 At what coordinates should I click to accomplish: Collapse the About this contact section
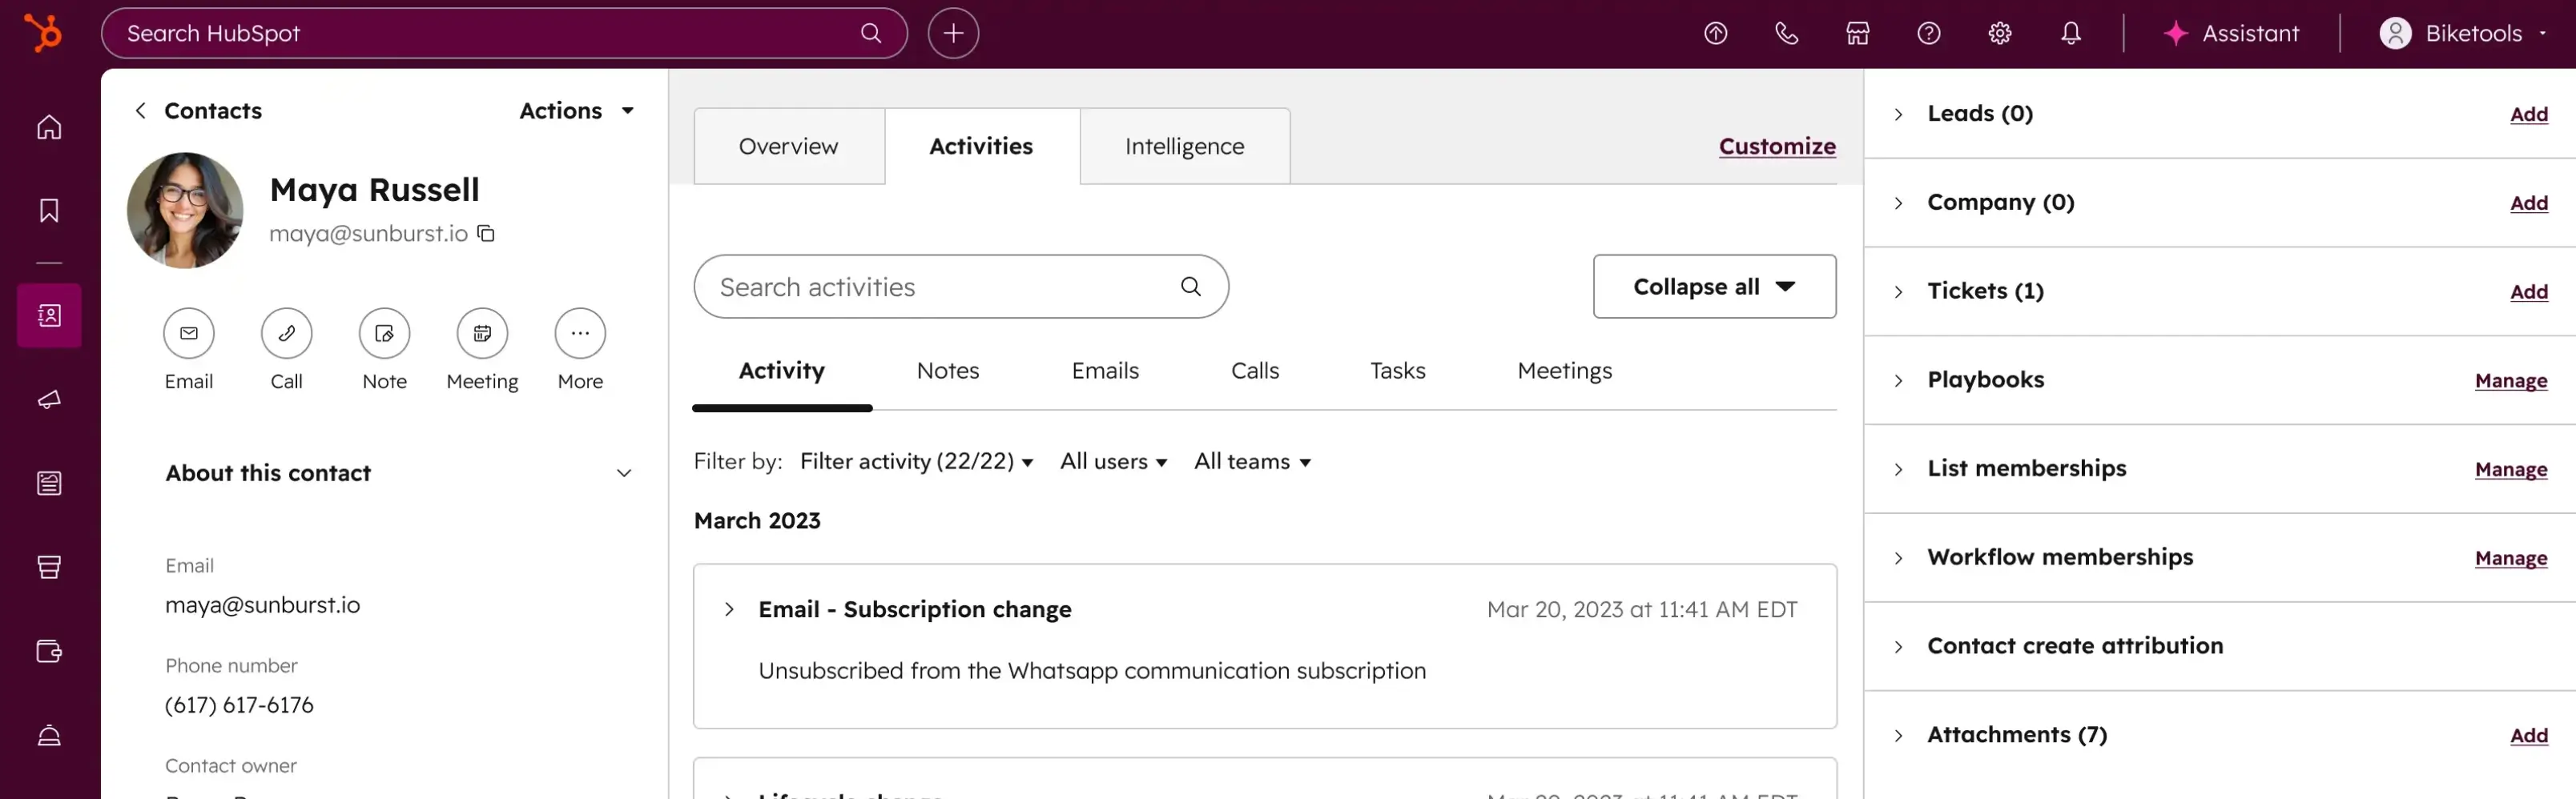624,473
